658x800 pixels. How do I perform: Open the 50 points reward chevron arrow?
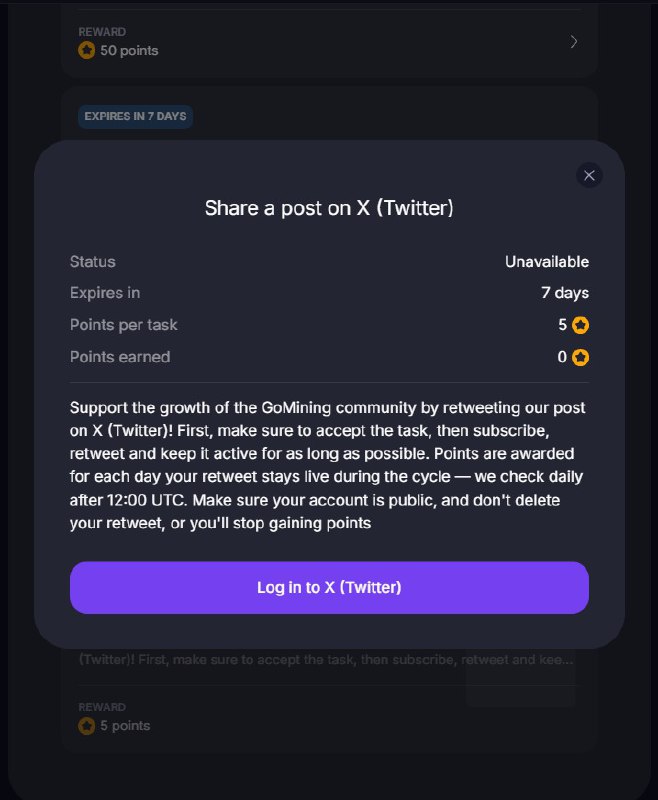574,42
